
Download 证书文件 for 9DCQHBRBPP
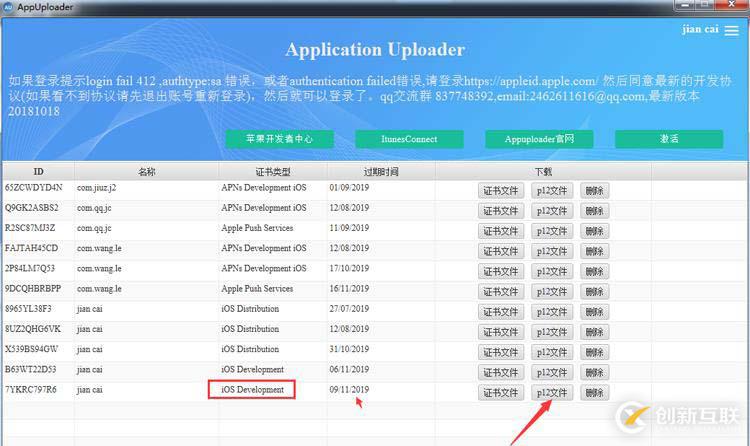501,291
